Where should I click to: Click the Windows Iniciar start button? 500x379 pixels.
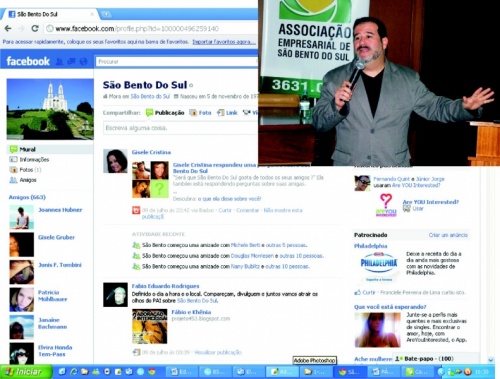tap(26, 371)
